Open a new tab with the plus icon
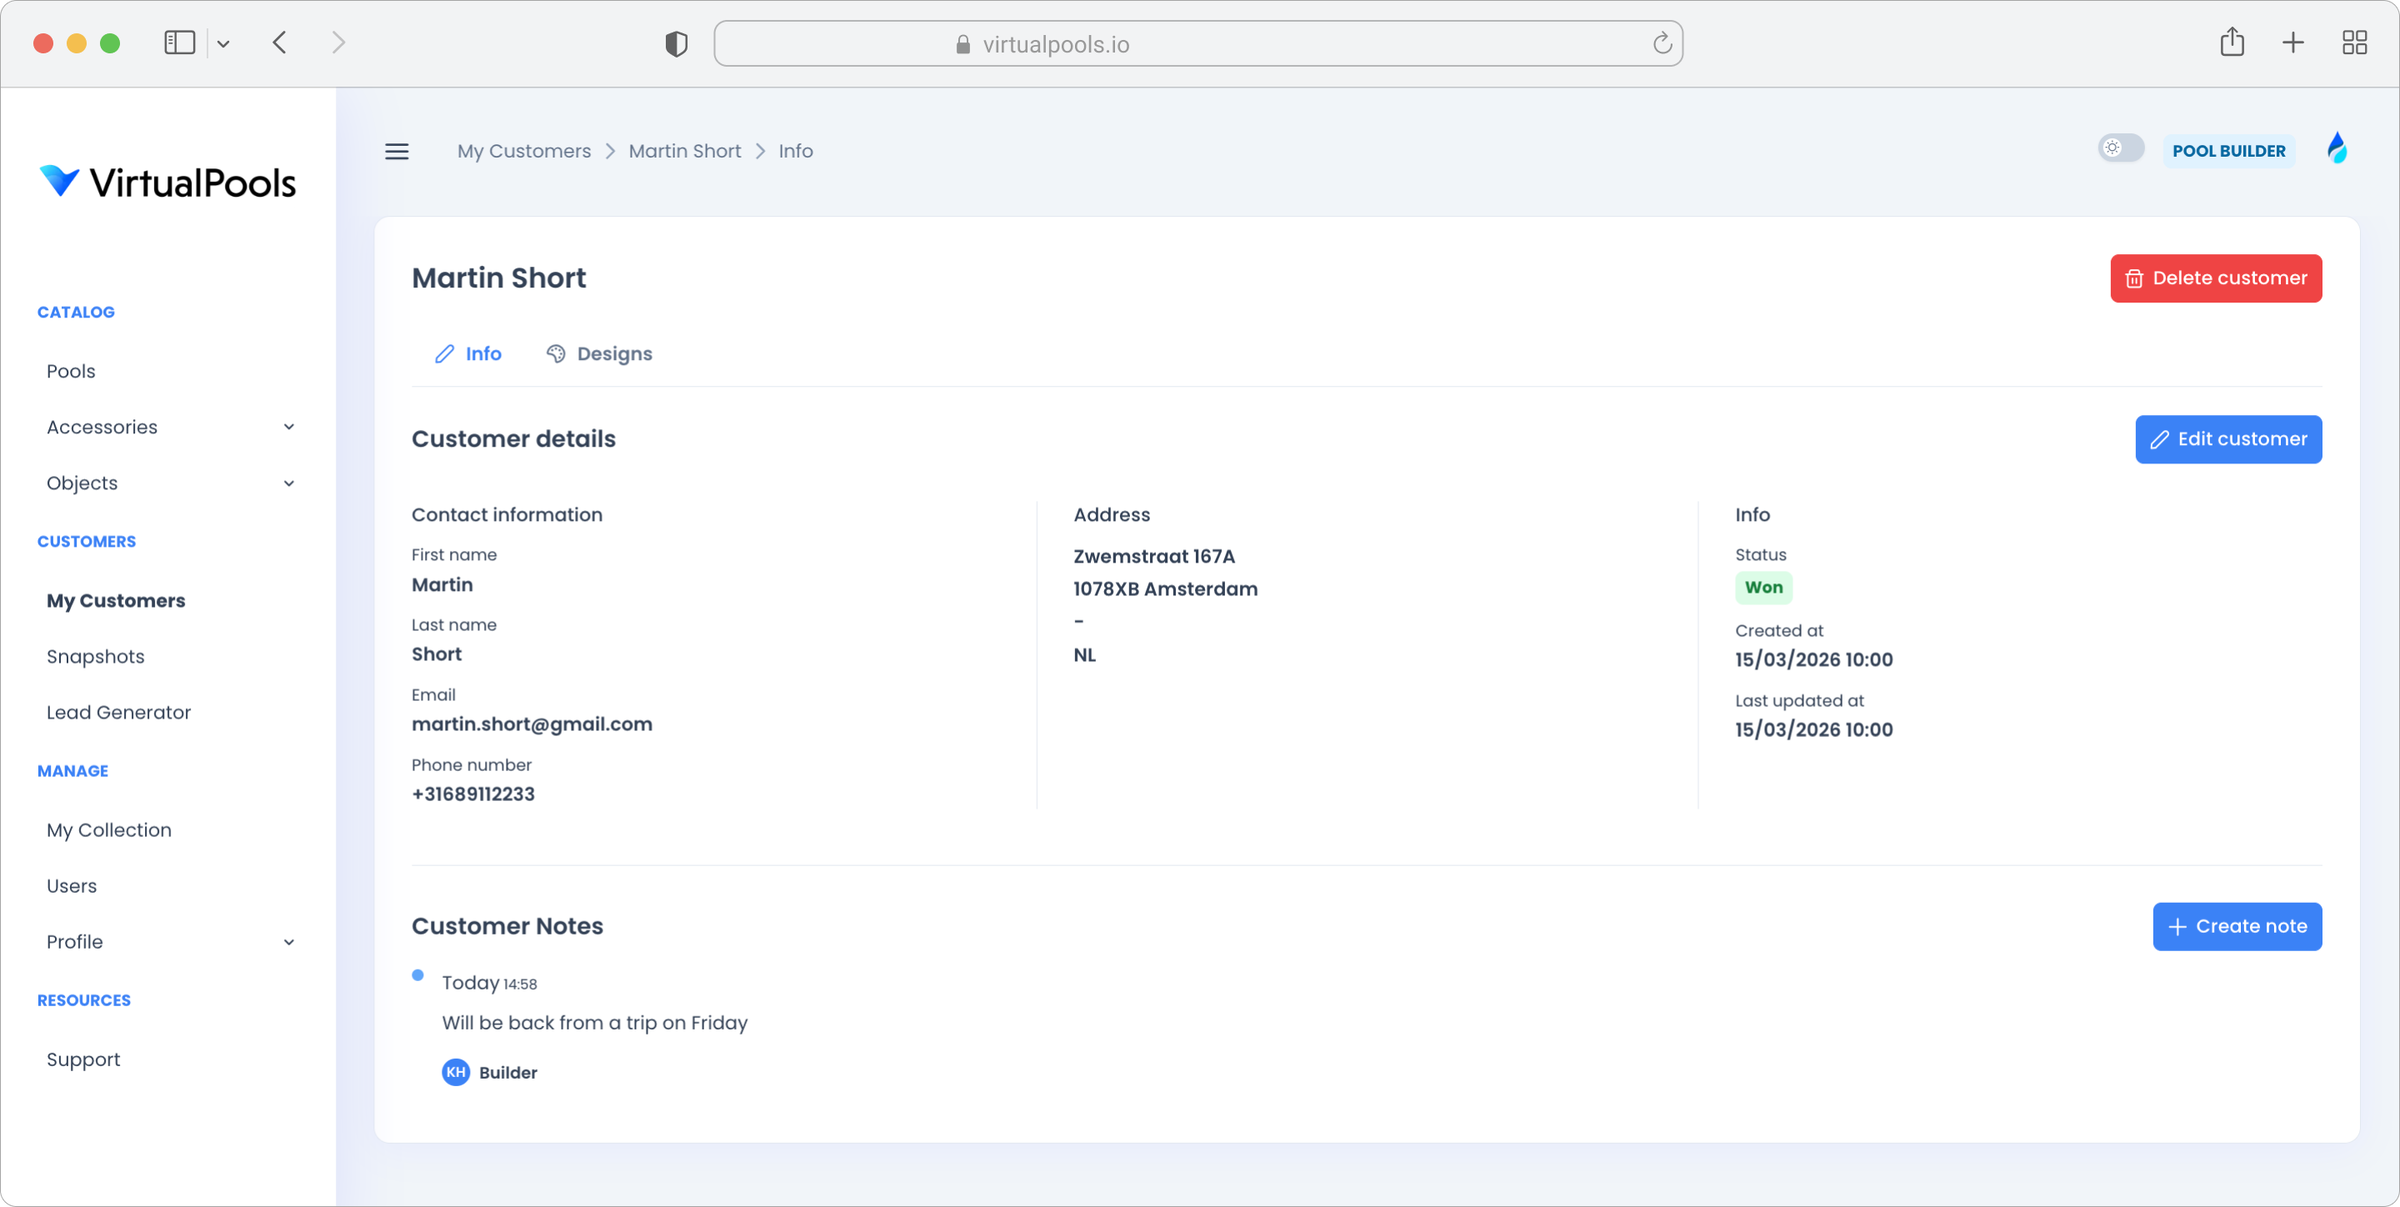The height and width of the screenshot is (1207, 2400). point(2293,42)
